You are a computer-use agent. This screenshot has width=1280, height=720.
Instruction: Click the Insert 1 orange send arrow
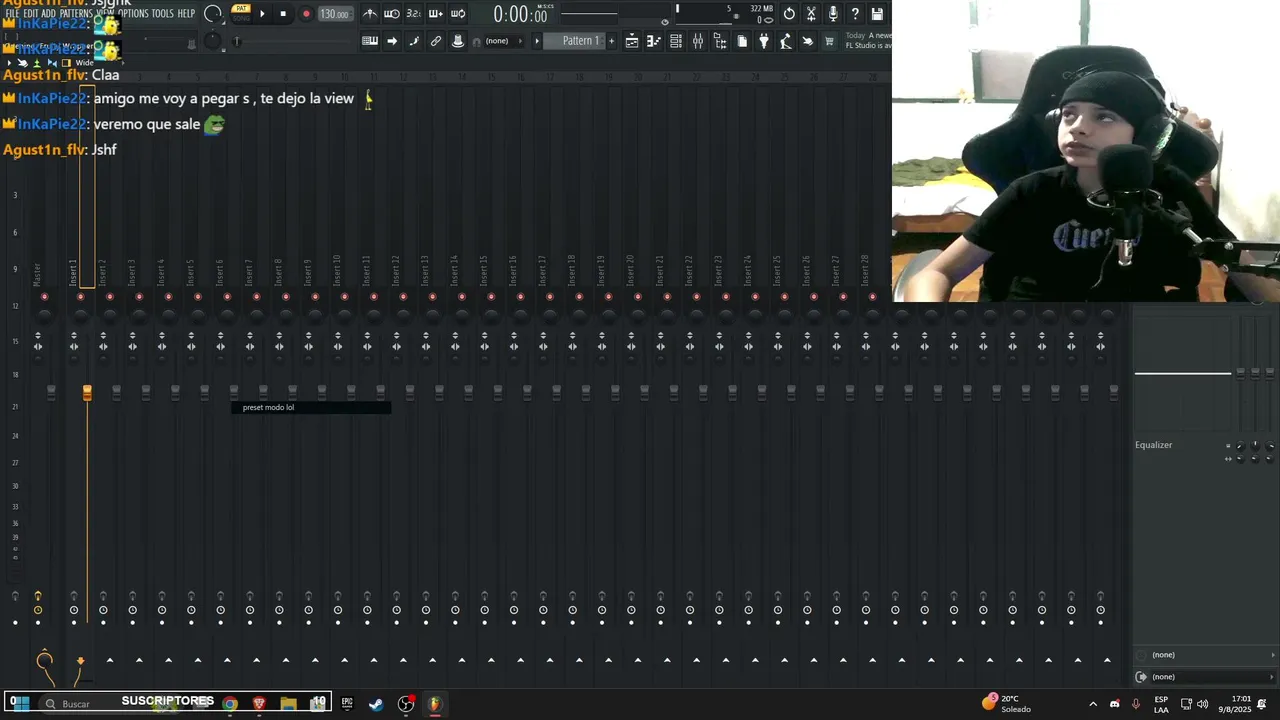[x=80, y=661]
